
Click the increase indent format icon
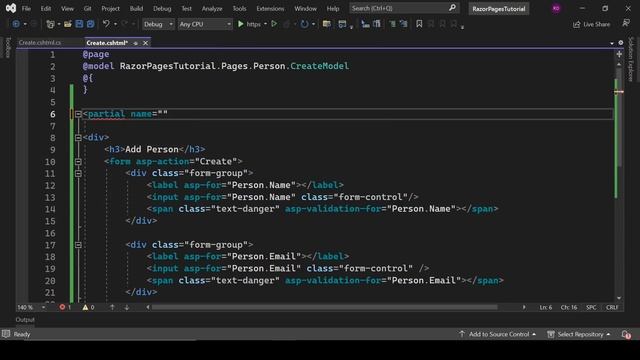(377, 24)
